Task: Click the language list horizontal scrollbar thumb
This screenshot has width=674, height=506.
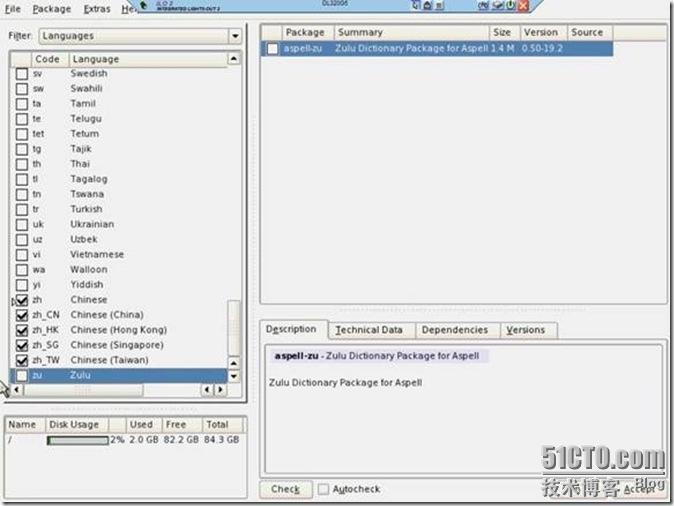Action: pyautogui.click(x=83, y=390)
